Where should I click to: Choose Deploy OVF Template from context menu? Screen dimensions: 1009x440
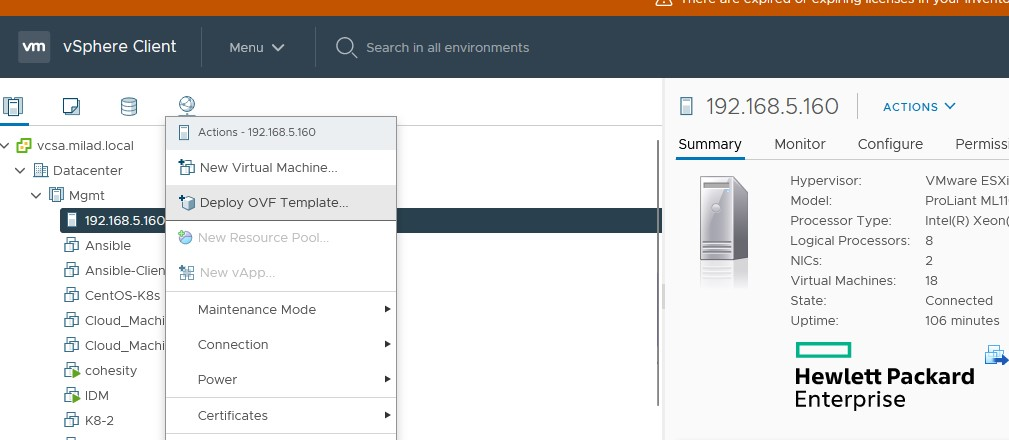tap(281, 203)
